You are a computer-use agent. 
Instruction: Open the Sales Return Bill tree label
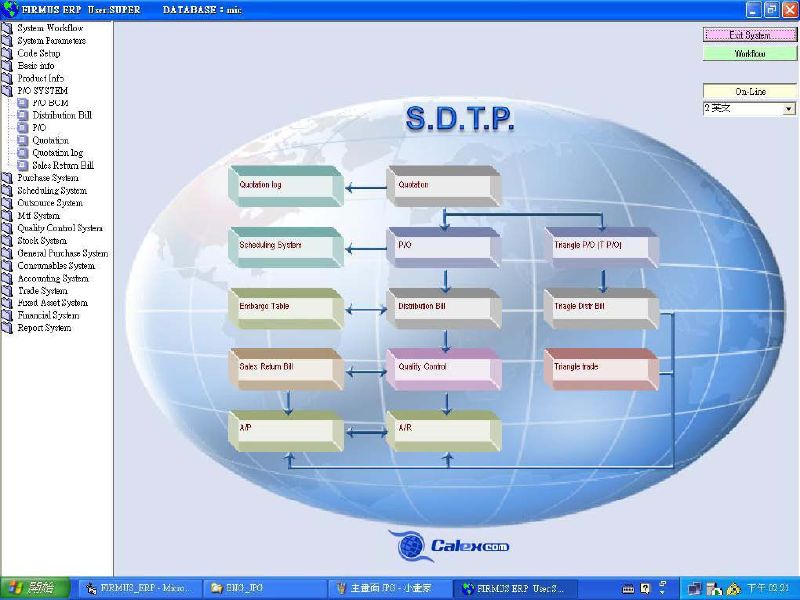63,165
